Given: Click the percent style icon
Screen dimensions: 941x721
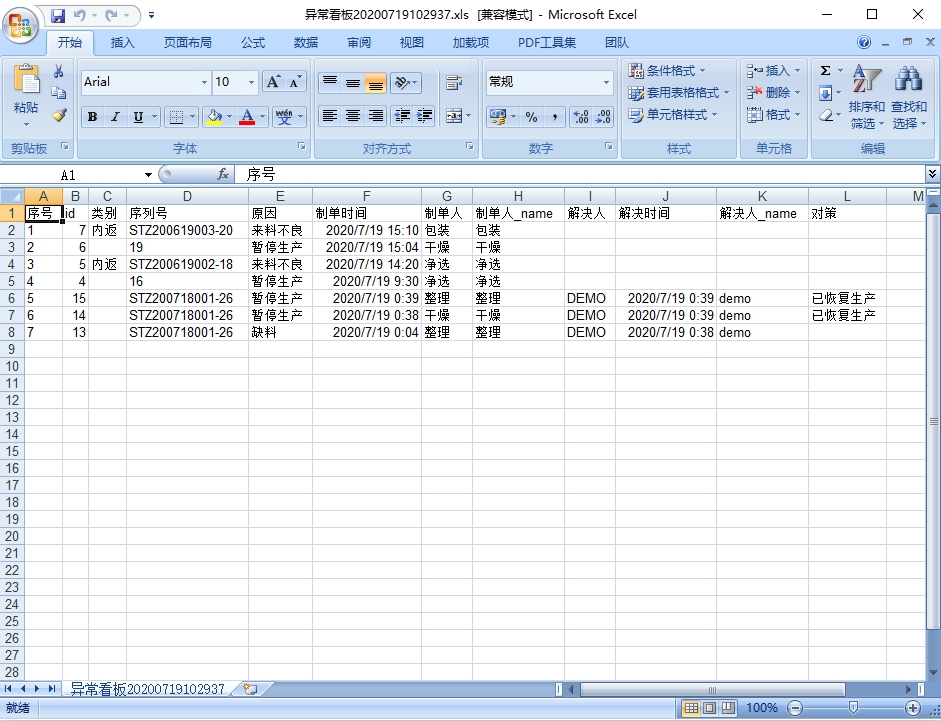Looking at the screenshot, I should (x=531, y=117).
